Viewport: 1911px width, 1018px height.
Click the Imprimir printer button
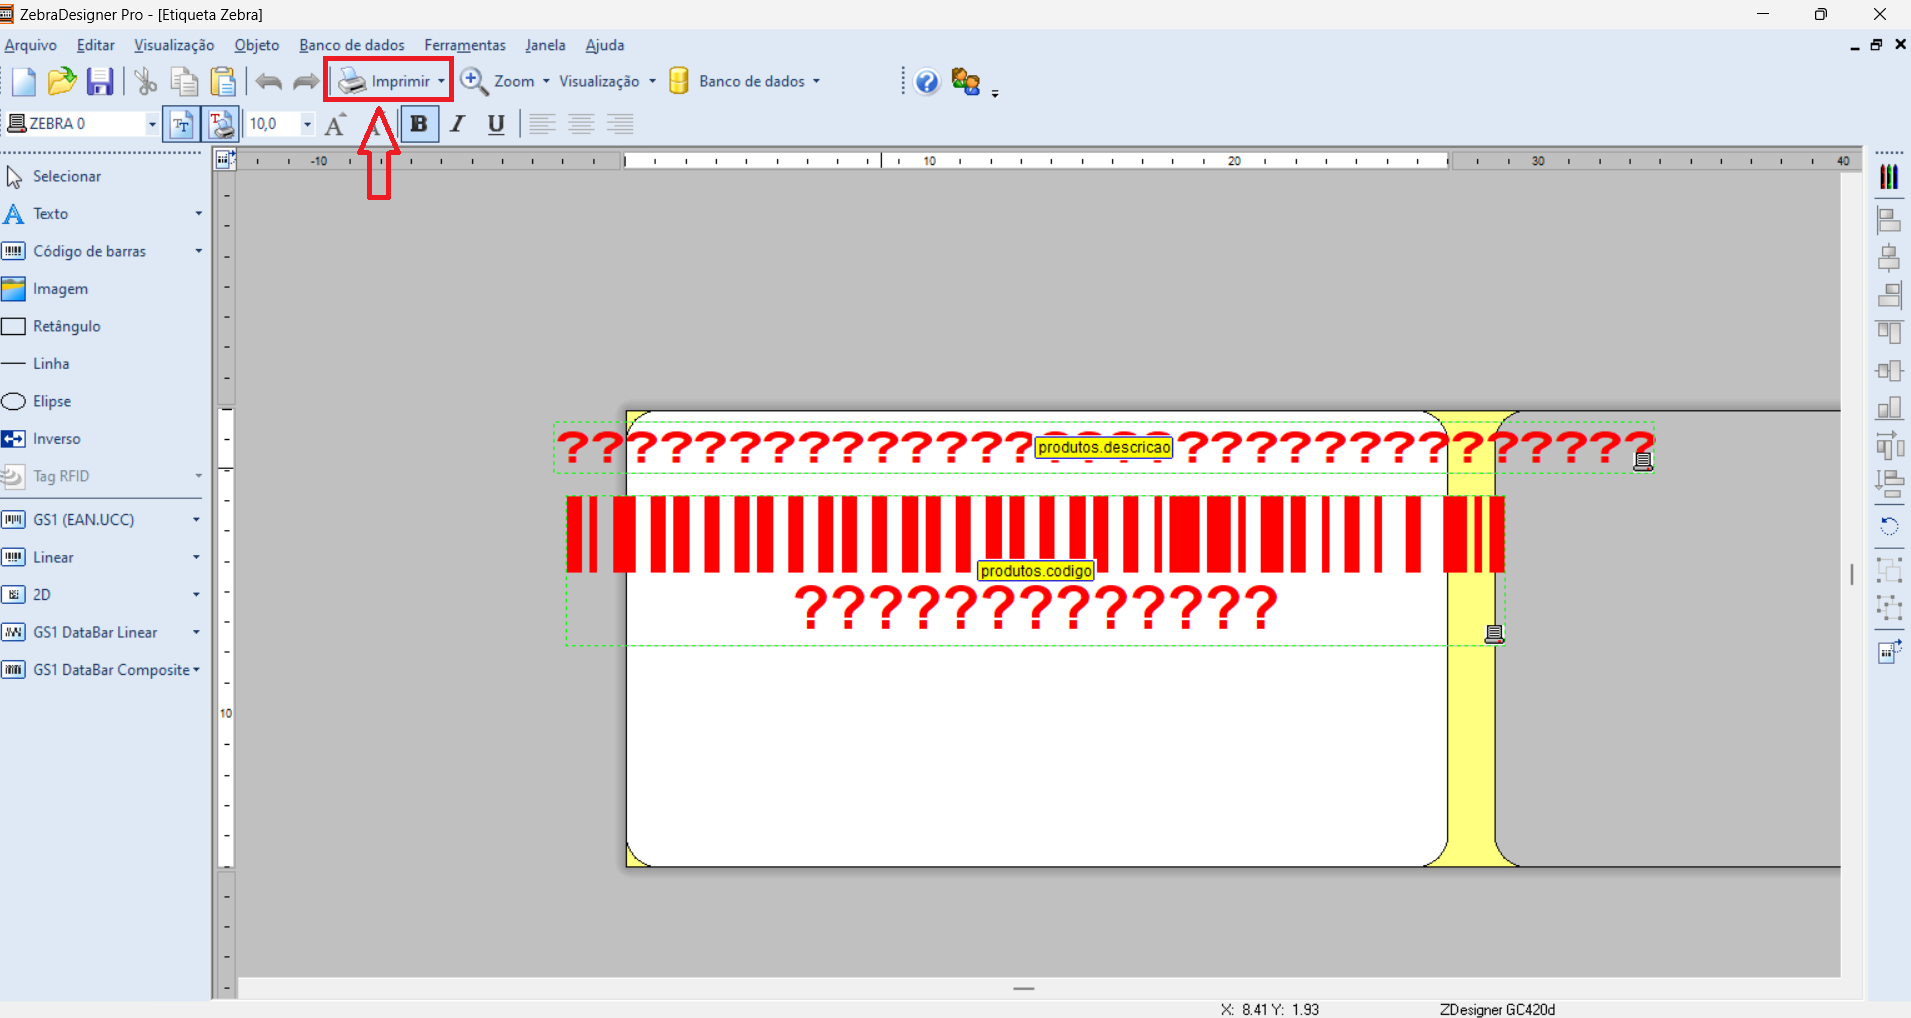(x=384, y=81)
